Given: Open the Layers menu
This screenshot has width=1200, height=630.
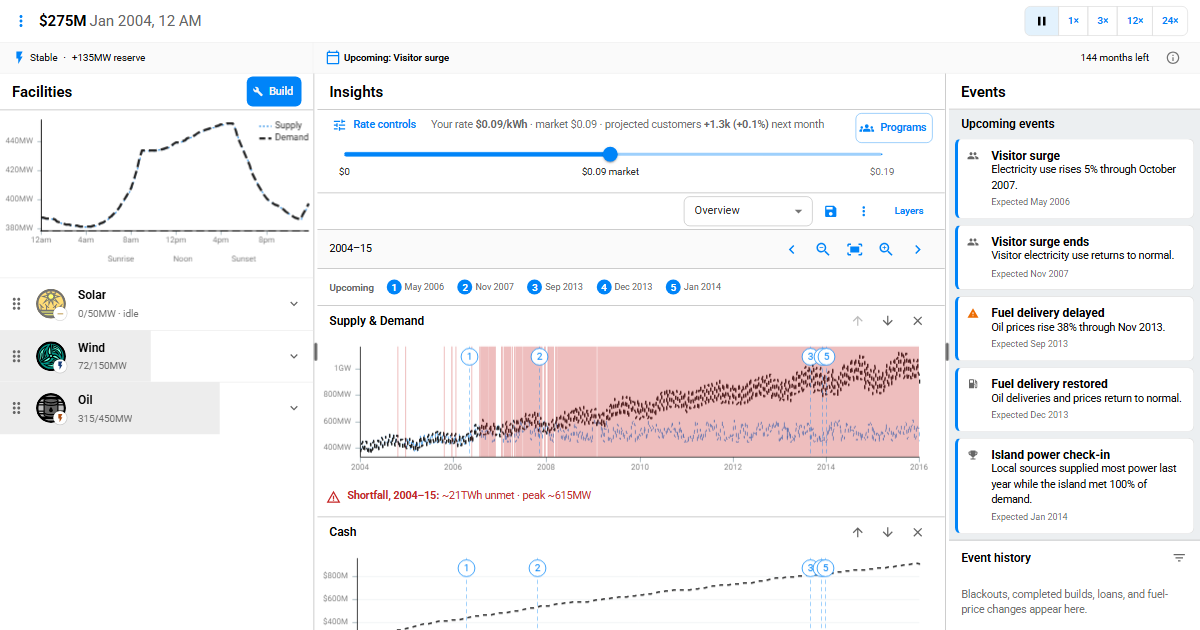Looking at the screenshot, I should point(909,211).
